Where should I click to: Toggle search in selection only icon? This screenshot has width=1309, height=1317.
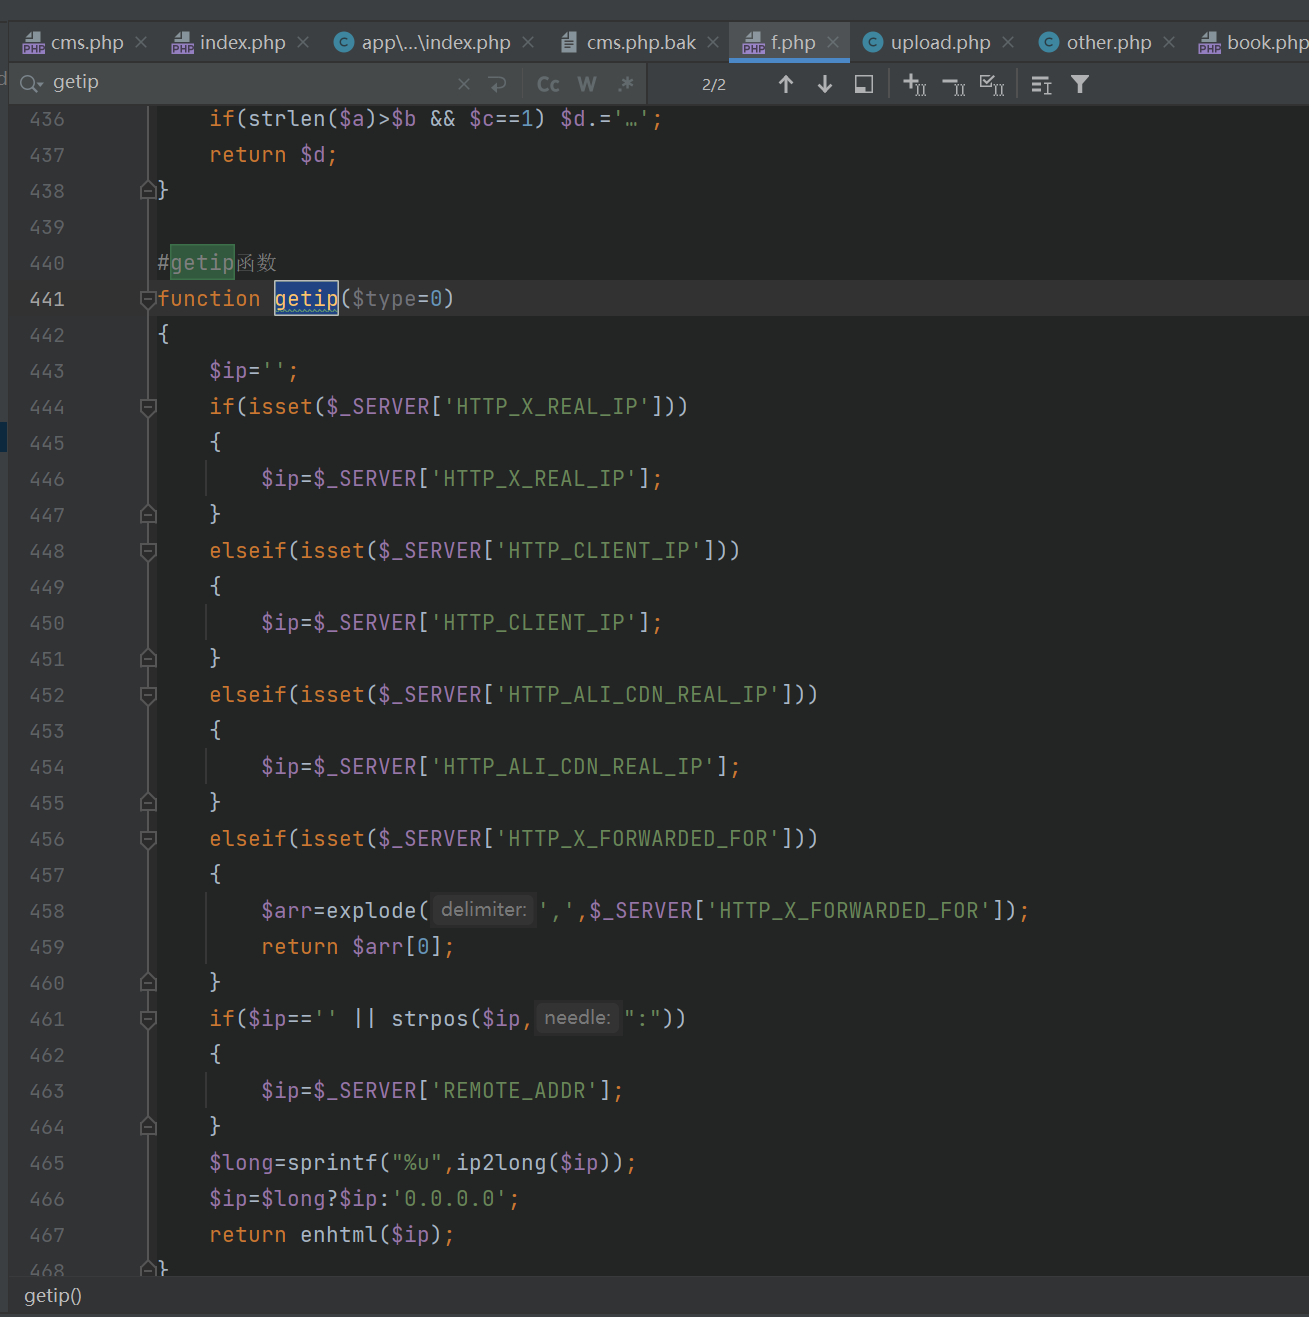[x=864, y=84]
